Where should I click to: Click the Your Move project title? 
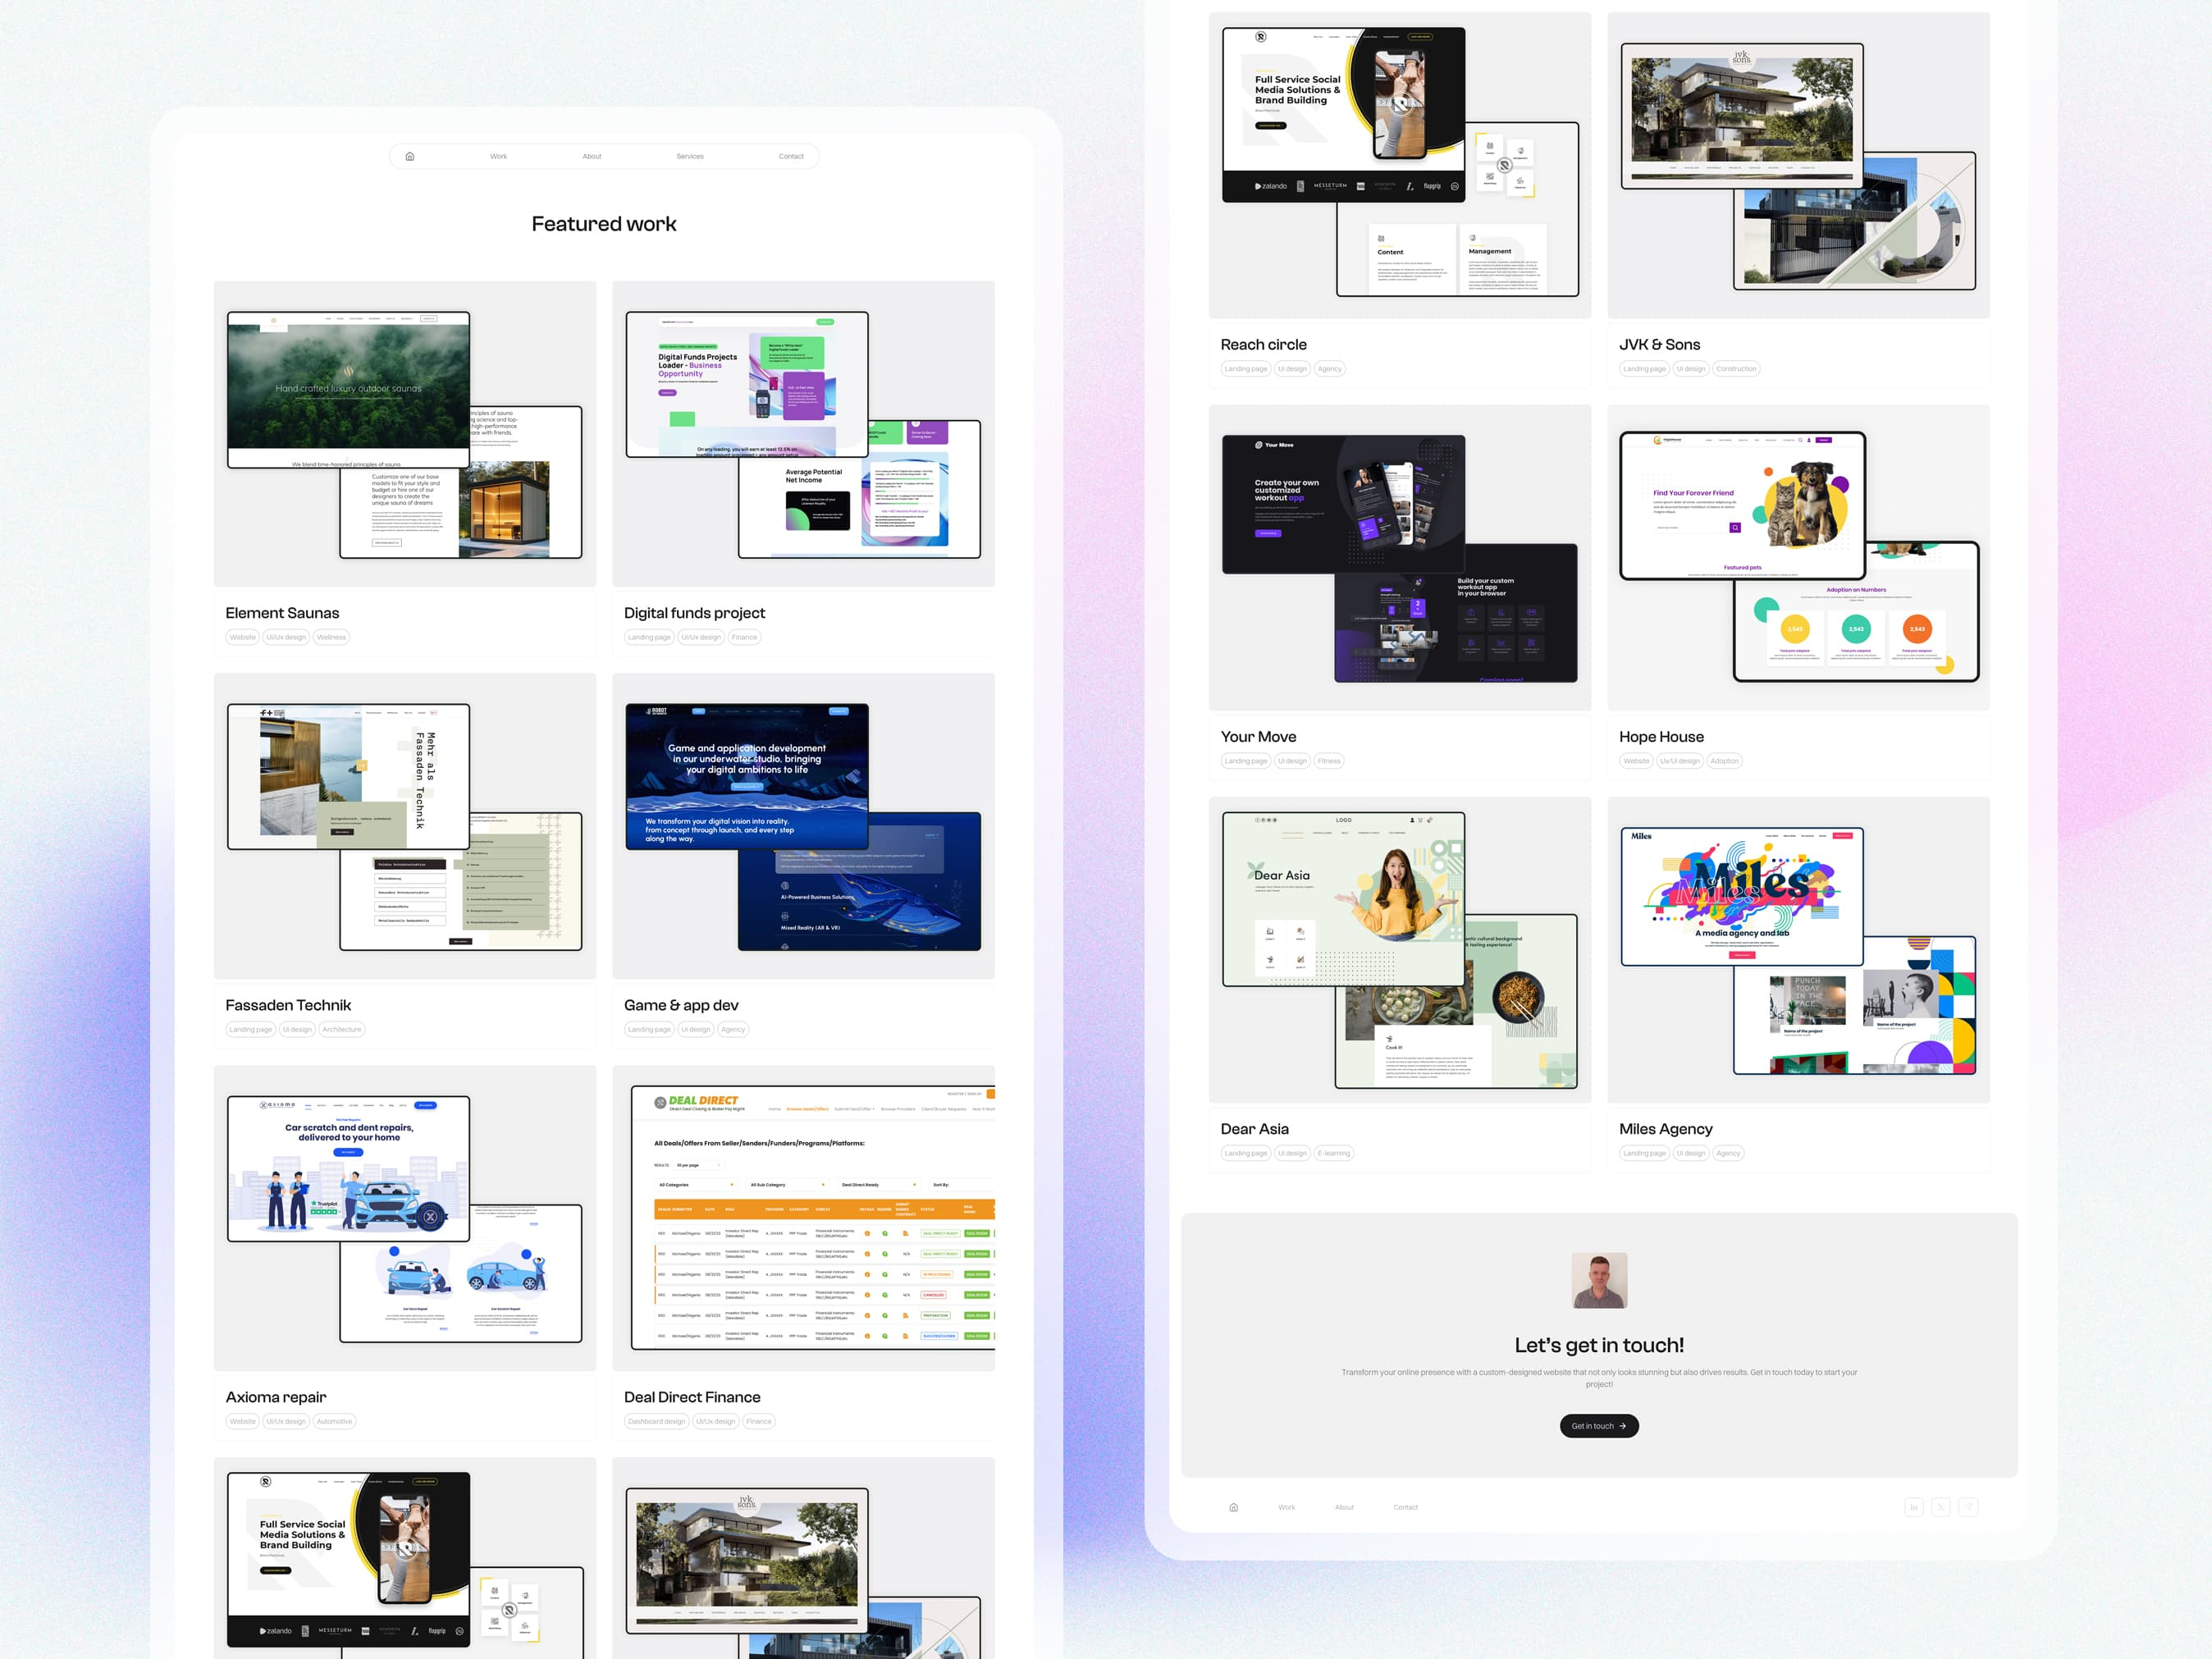click(x=1258, y=737)
